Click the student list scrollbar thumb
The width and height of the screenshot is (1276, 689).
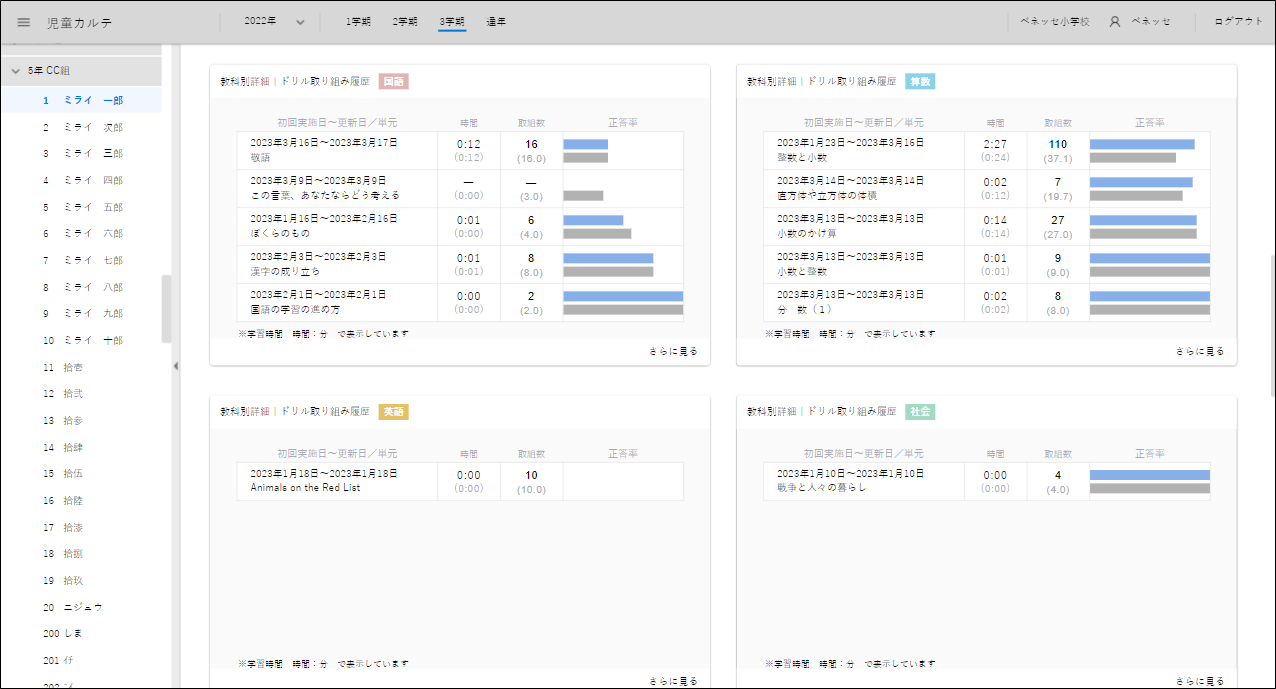pyautogui.click(x=166, y=308)
